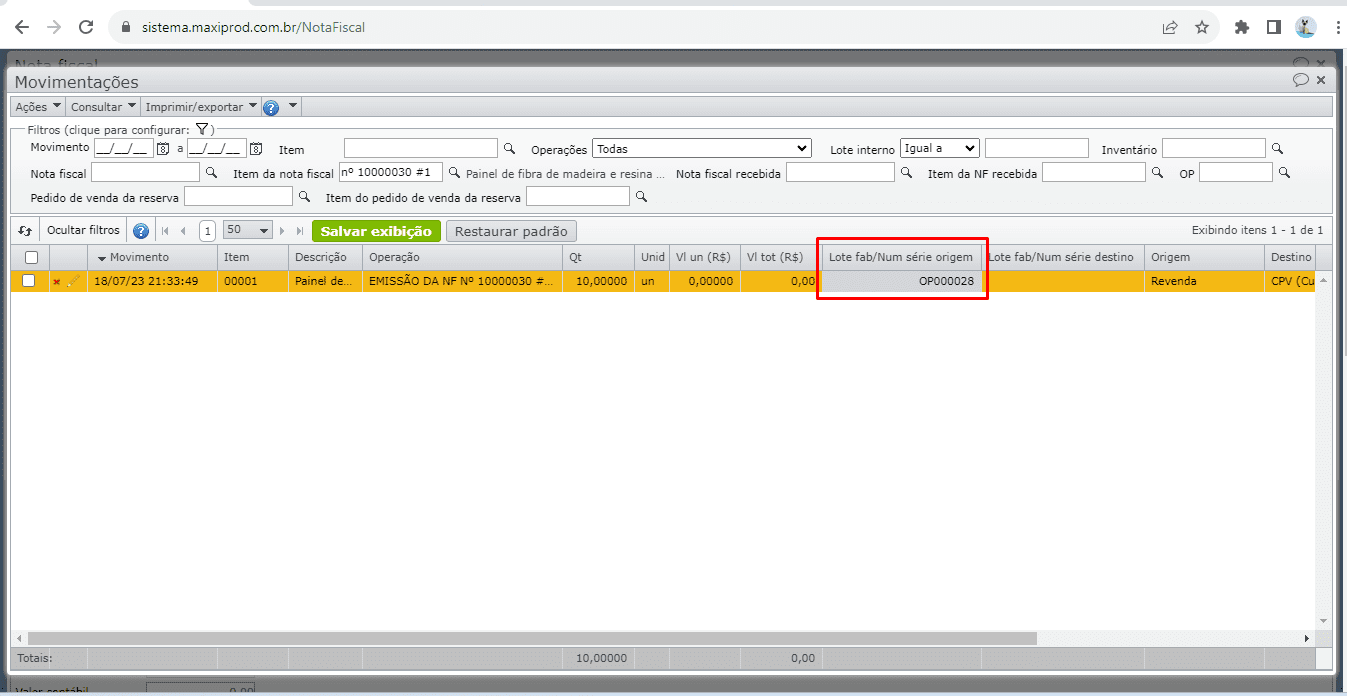The height and width of the screenshot is (696, 1347).
Task: Click the Lote fab/Num série destino header
Action: pyautogui.click(x=1063, y=258)
